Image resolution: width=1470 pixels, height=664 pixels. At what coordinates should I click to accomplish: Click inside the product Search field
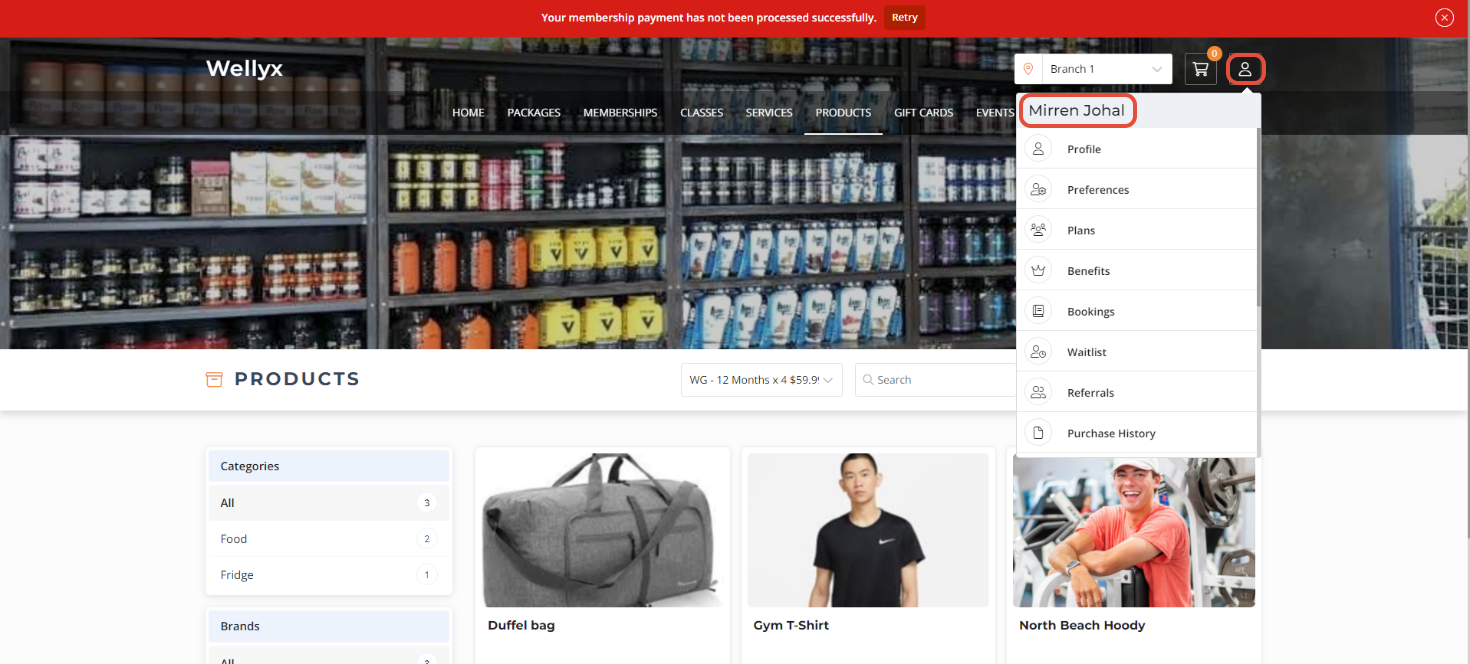coord(936,380)
